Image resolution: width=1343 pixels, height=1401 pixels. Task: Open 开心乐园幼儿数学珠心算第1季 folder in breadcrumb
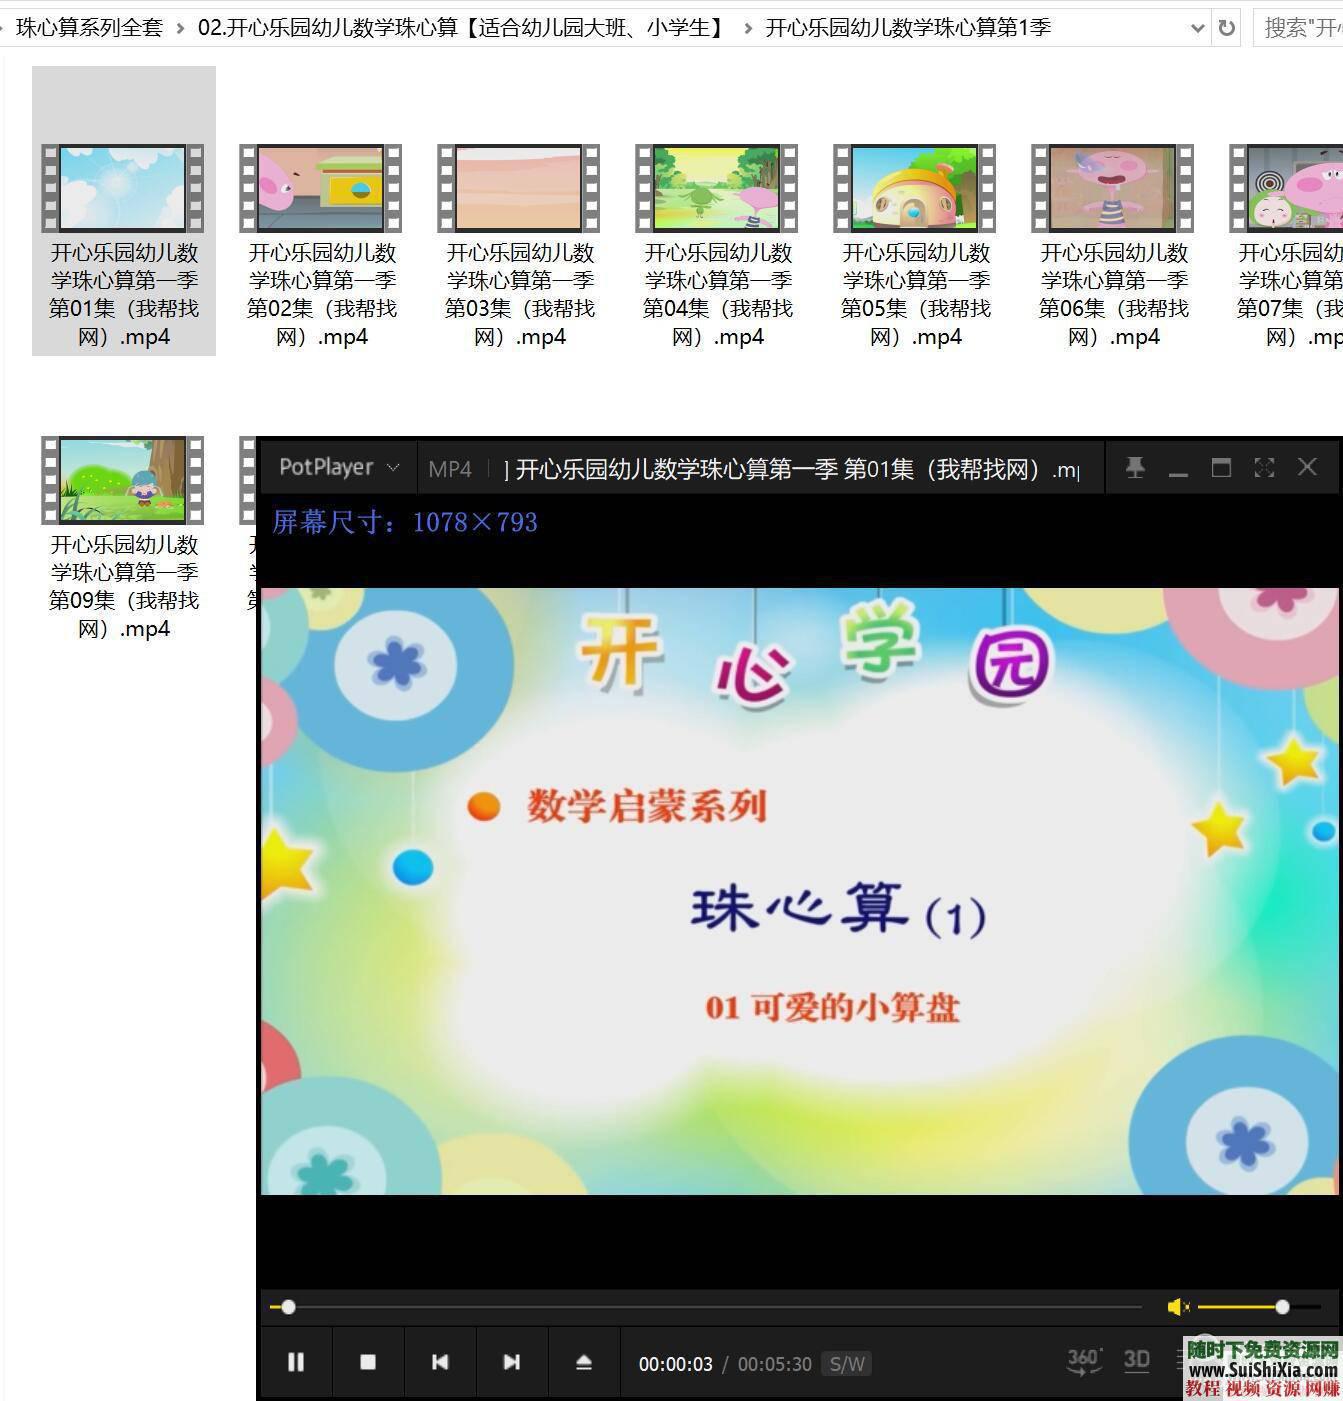905,28
